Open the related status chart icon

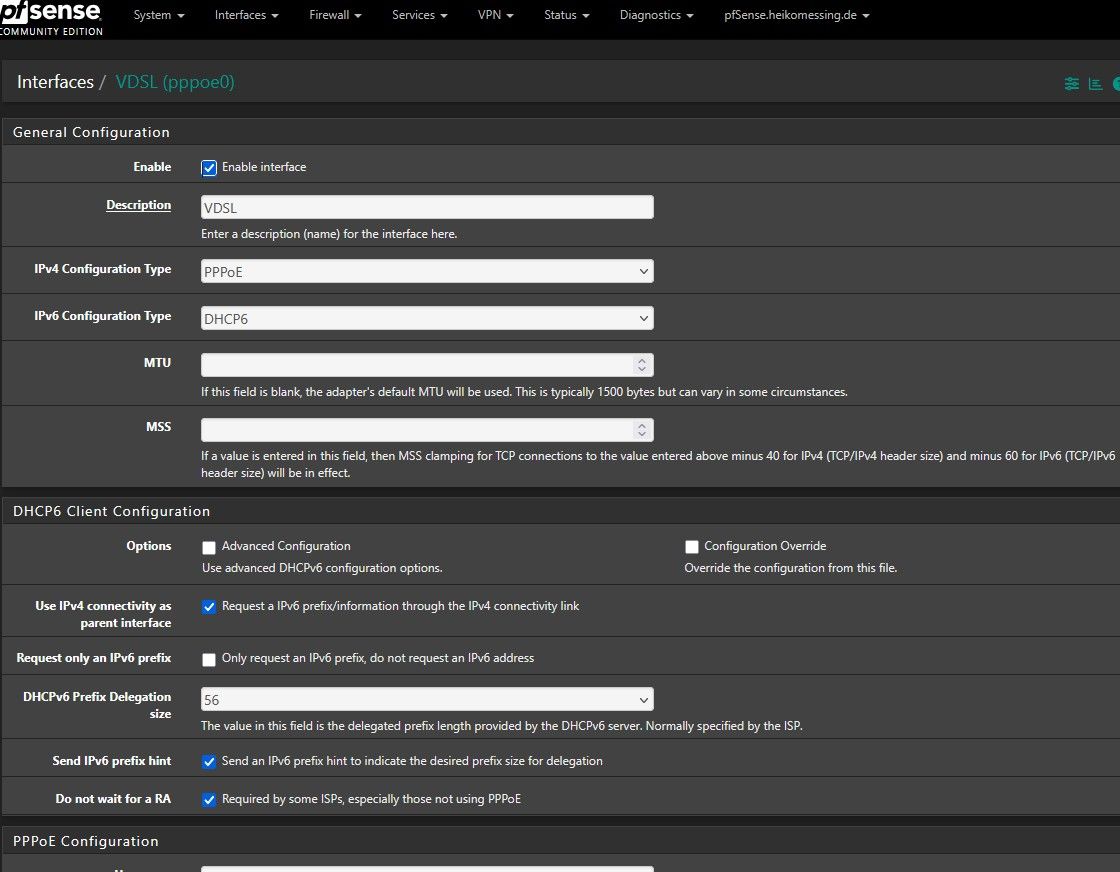click(x=1095, y=84)
